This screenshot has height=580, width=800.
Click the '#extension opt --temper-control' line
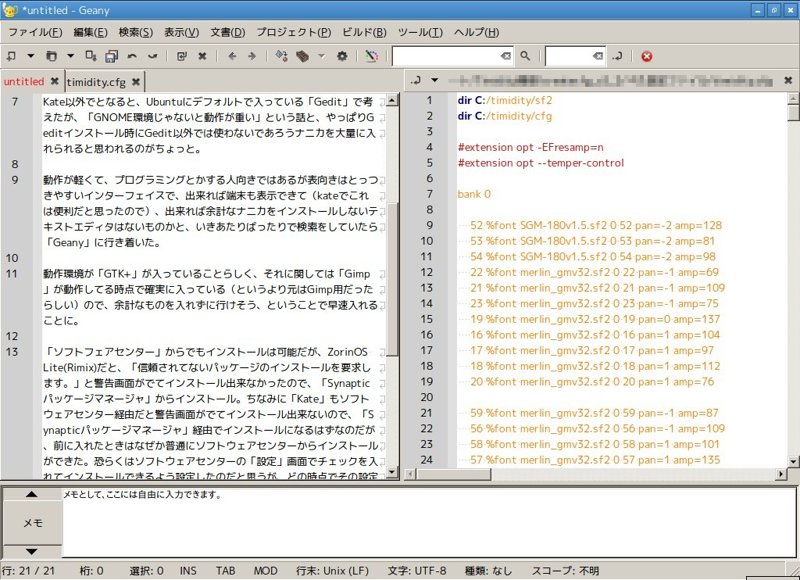(x=541, y=163)
